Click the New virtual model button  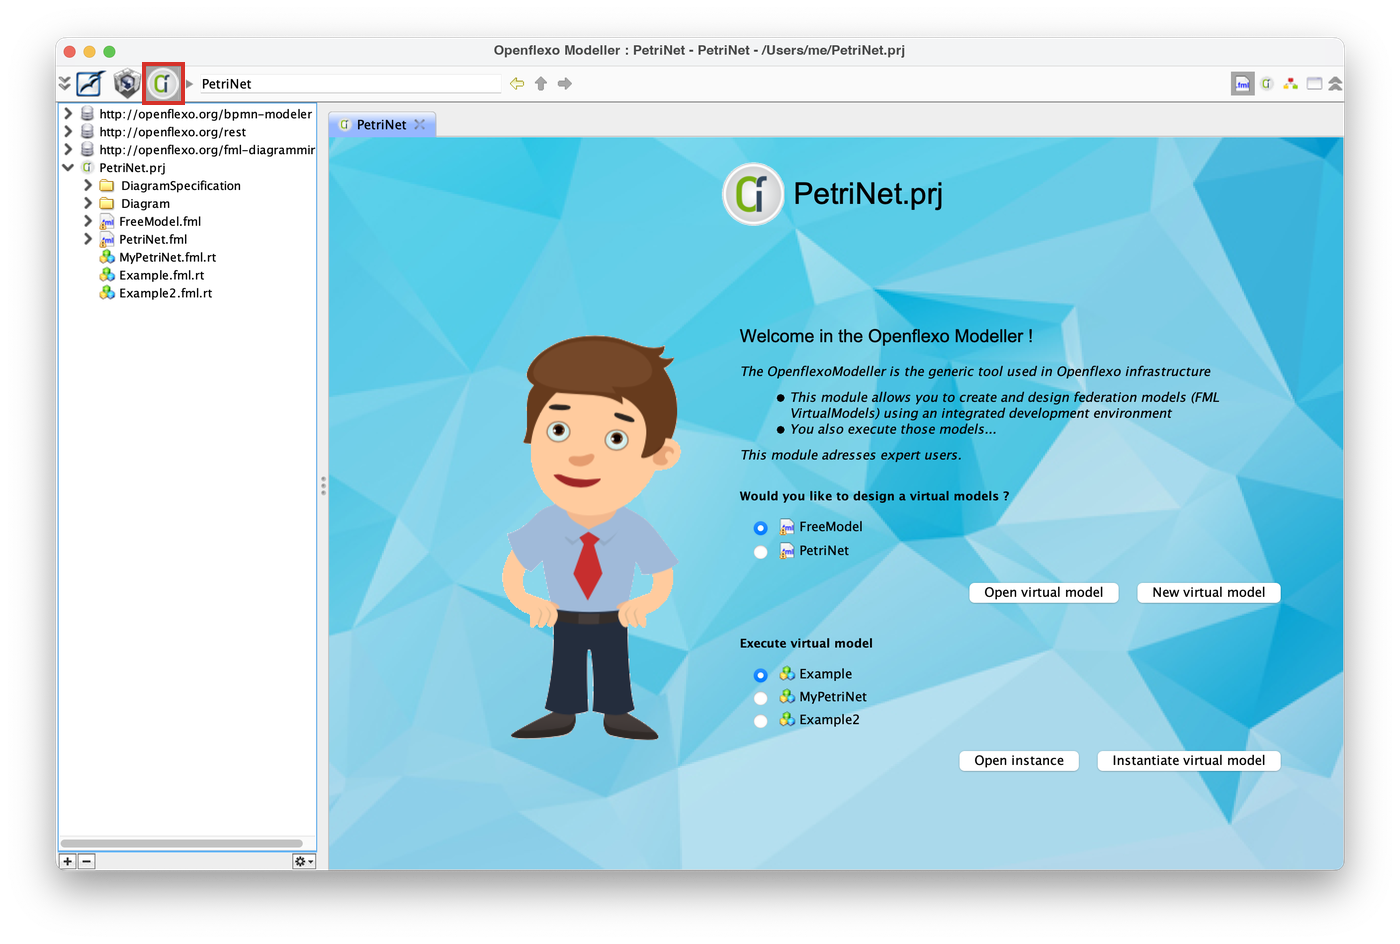(x=1208, y=593)
